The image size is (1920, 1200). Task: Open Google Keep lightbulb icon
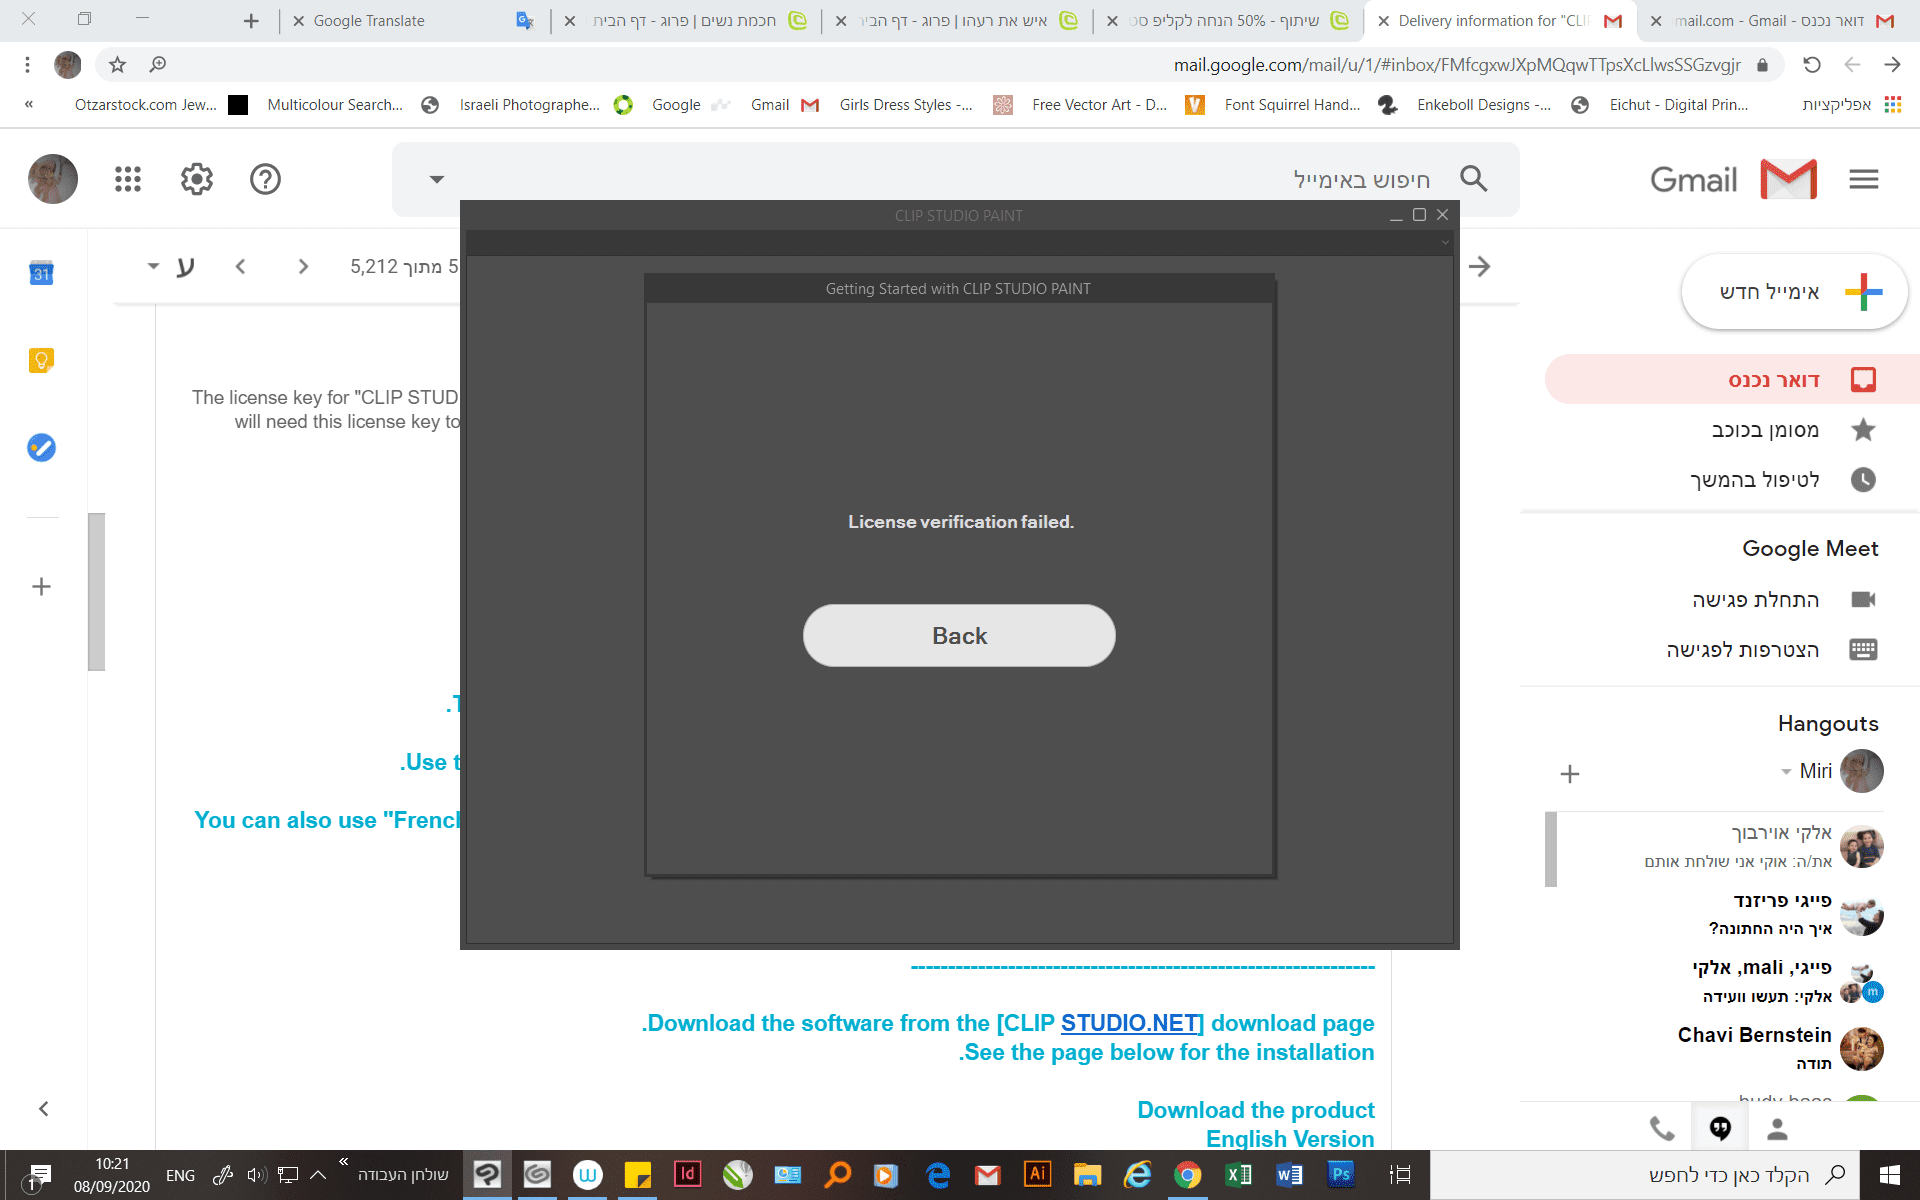(41, 360)
